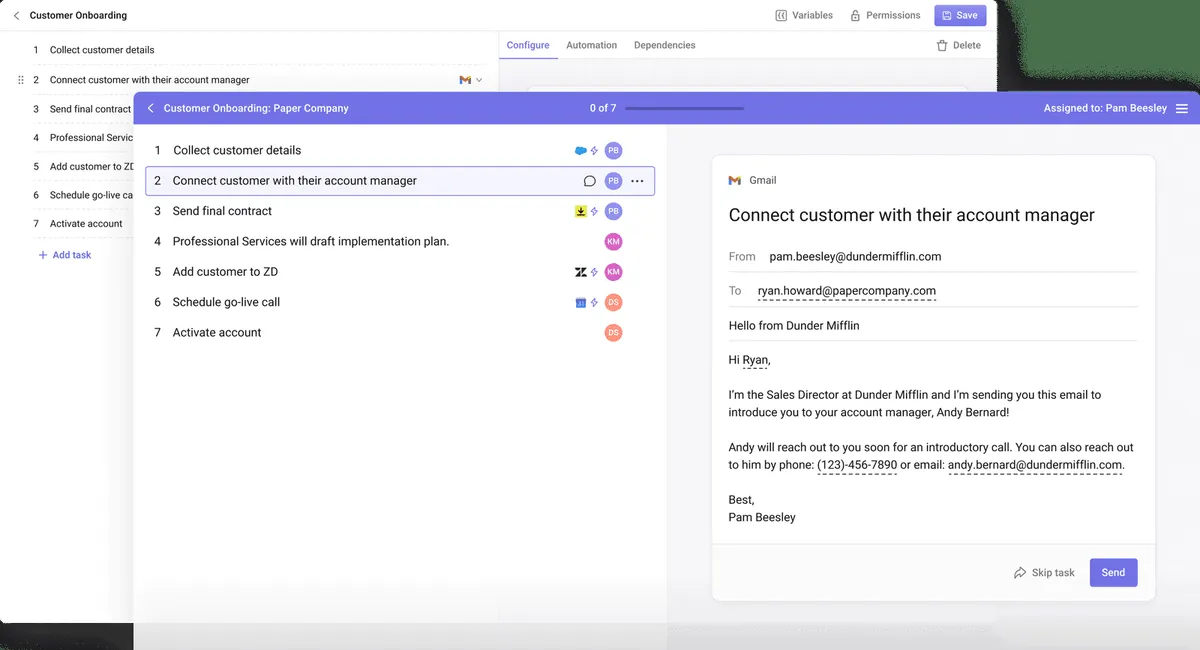This screenshot has width=1200, height=650.
Task: Click the Zendesk icon on Add customer to ZD
Action: point(580,272)
